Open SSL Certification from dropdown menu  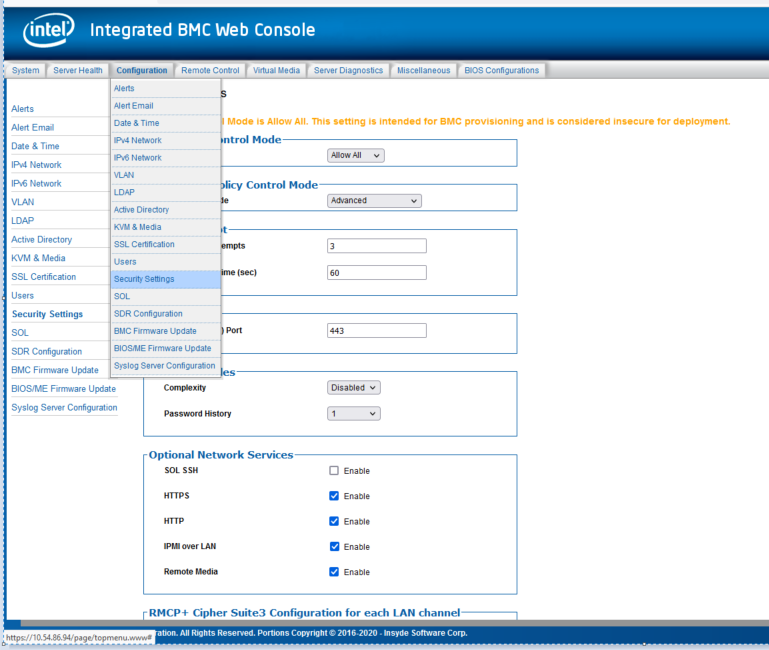[x=166, y=244]
